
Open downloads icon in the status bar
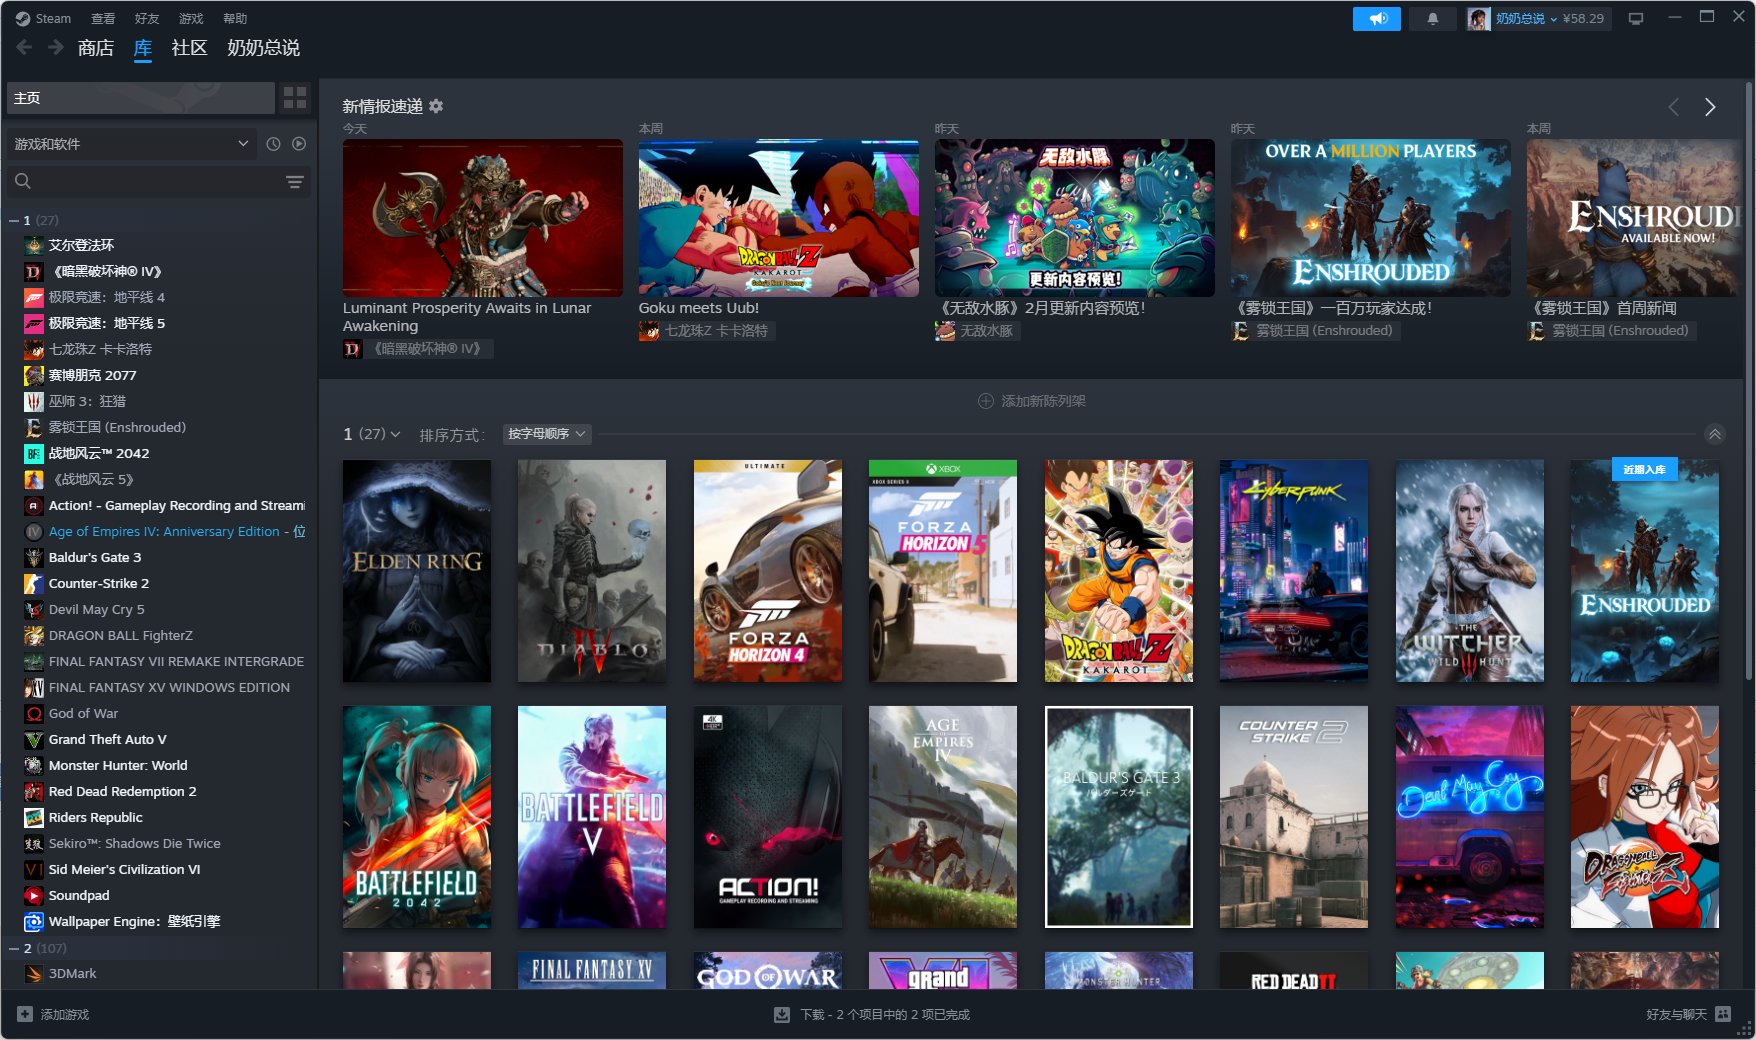pos(782,1014)
